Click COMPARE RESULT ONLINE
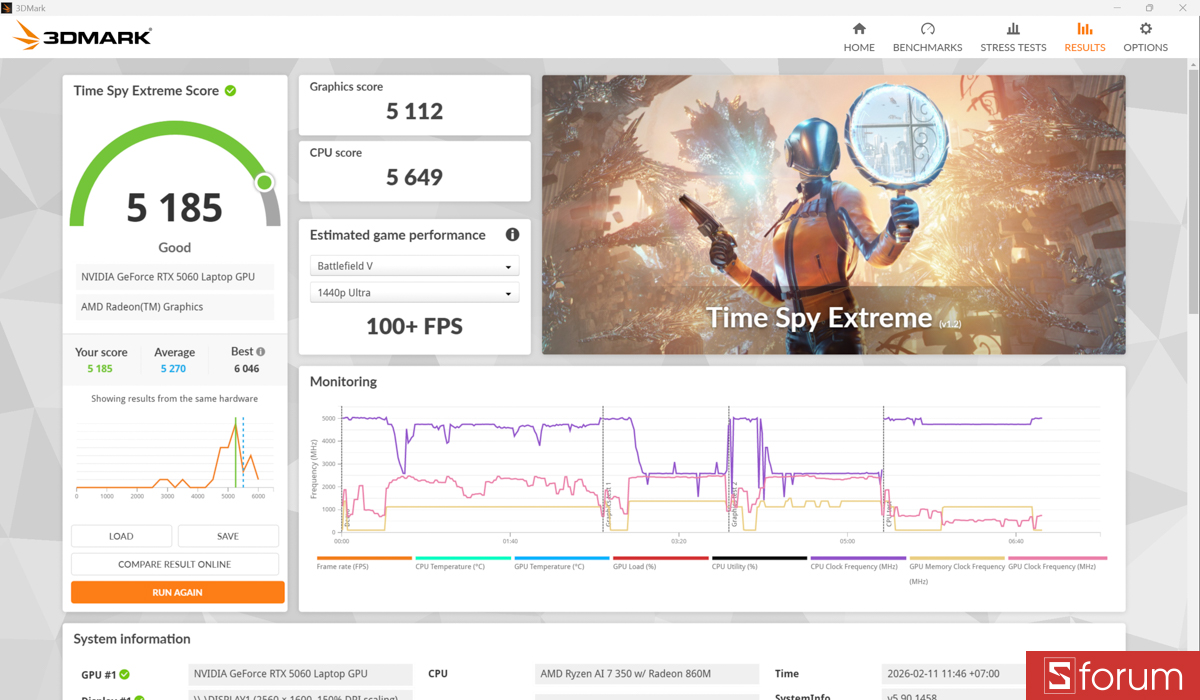 pyautogui.click(x=177, y=563)
